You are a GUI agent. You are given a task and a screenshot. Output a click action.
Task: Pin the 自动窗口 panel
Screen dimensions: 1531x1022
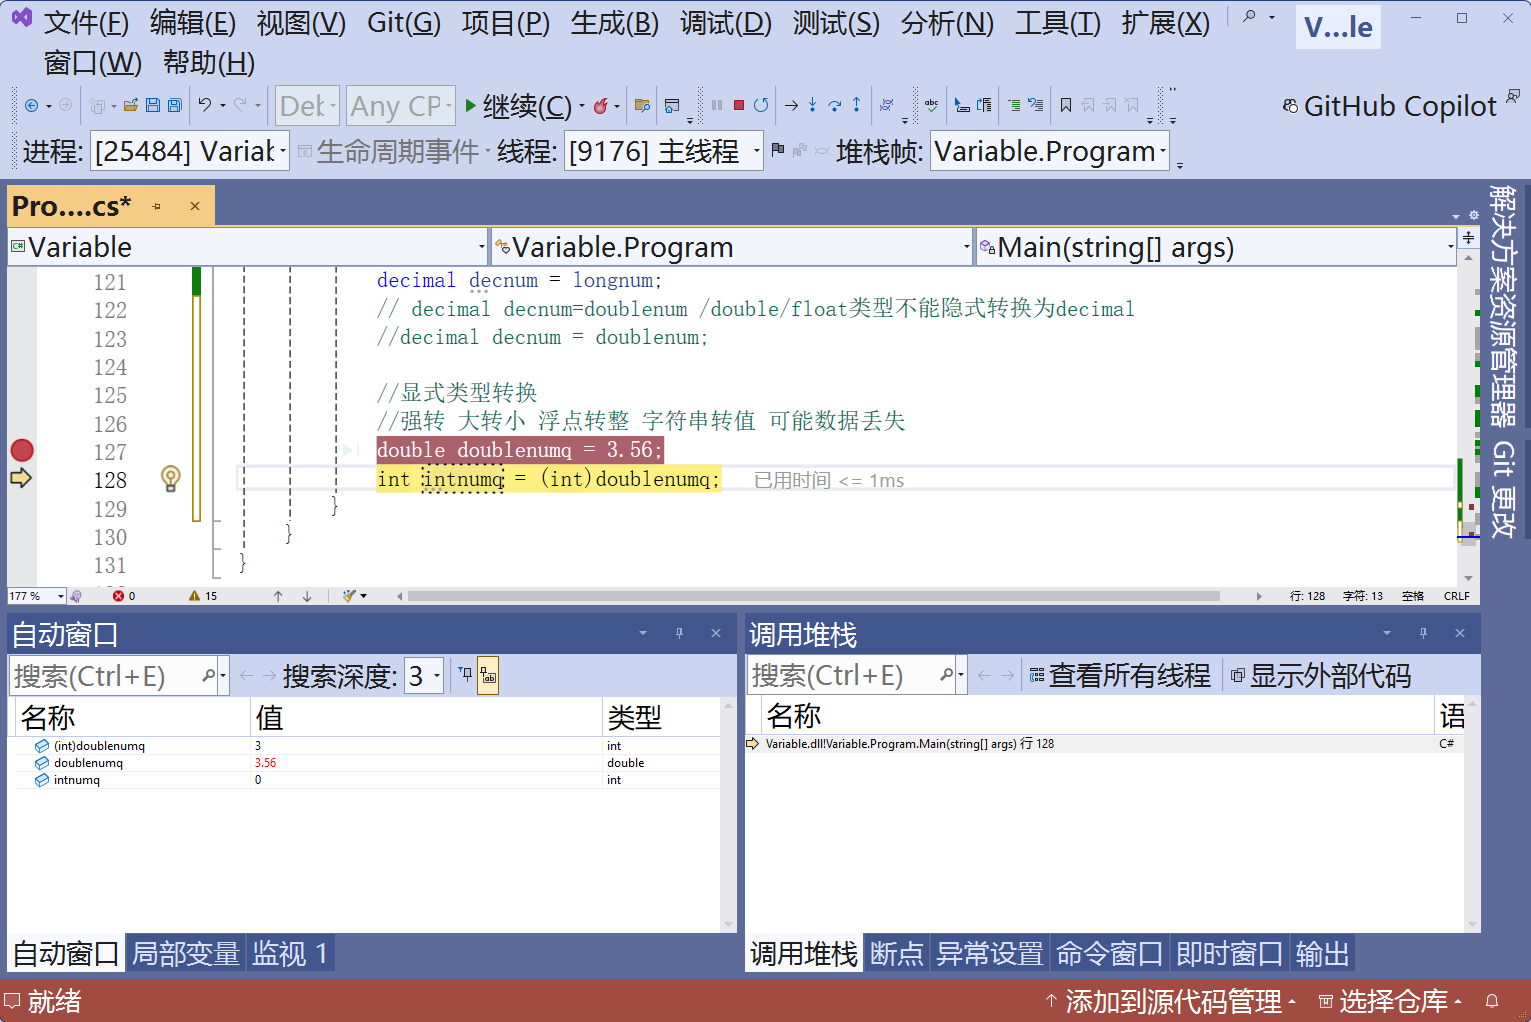click(679, 633)
